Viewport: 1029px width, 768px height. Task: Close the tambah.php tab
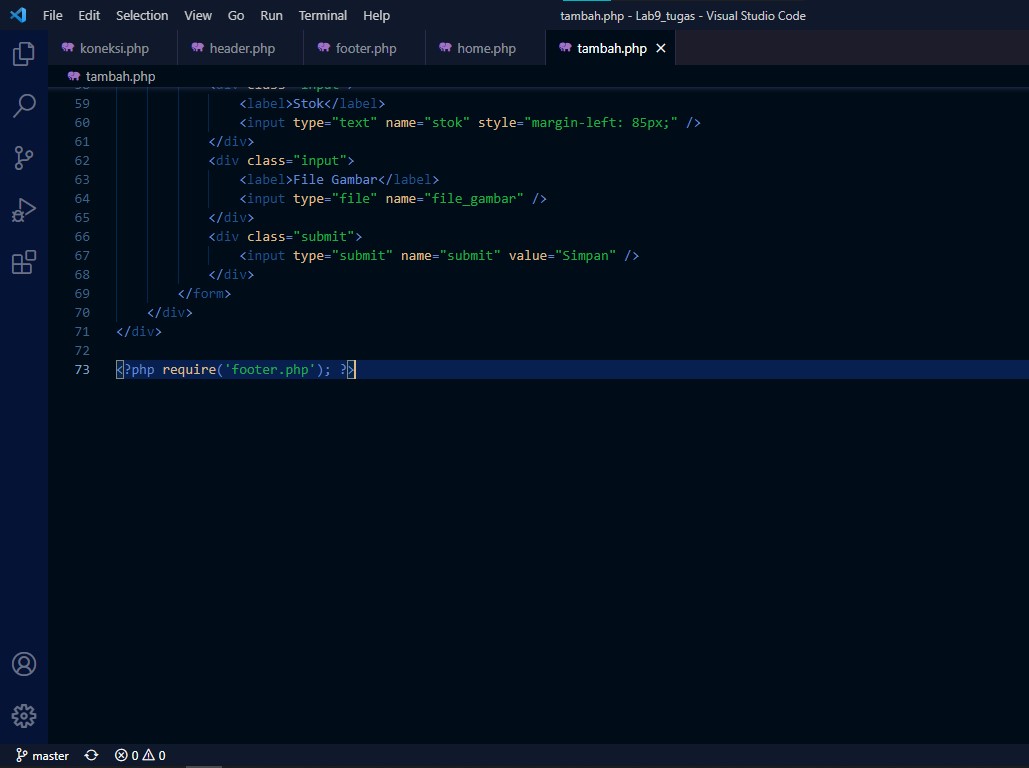pyautogui.click(x=661, y=49)
